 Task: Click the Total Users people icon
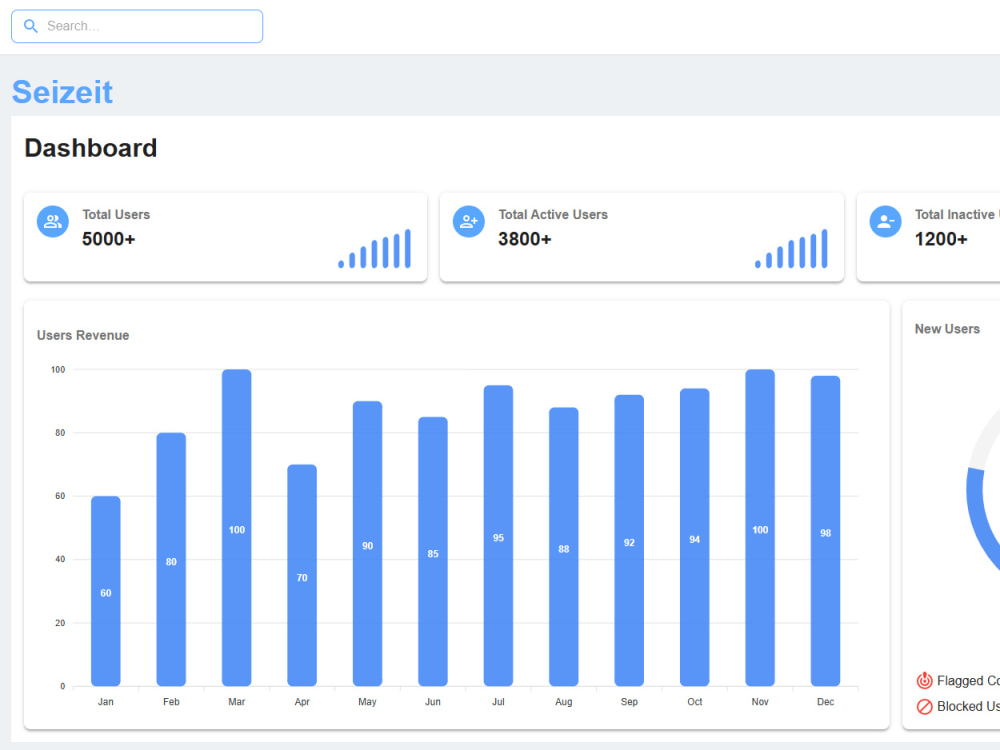click(x=53, y=221)
